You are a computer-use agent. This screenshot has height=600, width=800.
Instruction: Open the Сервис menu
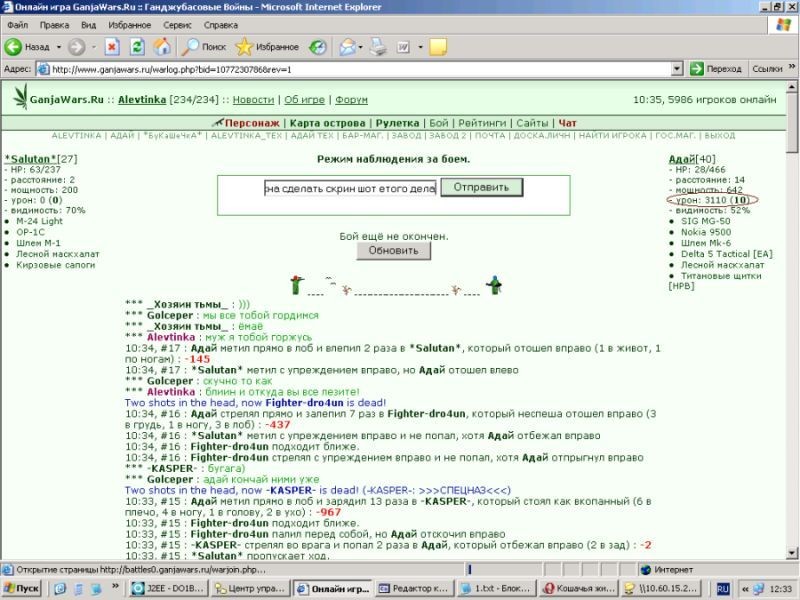point(177,25)
